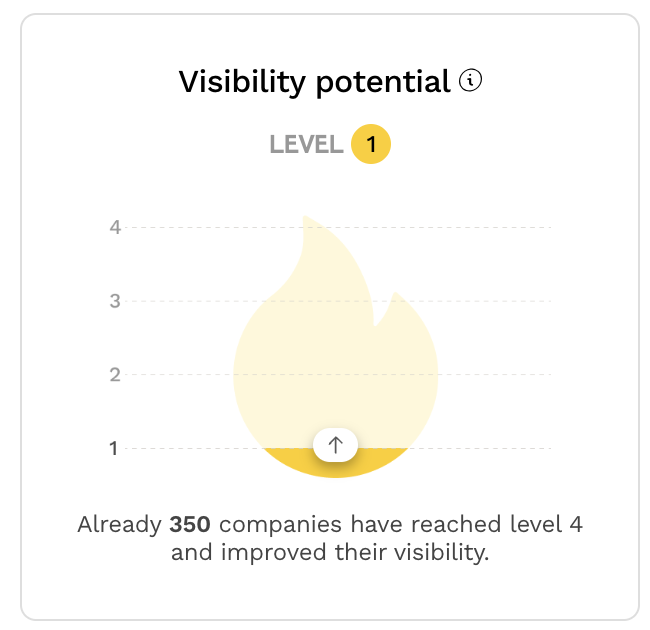Click the info icon beside Visibility potential
650x630 pixels.
(x=470, y=80)
